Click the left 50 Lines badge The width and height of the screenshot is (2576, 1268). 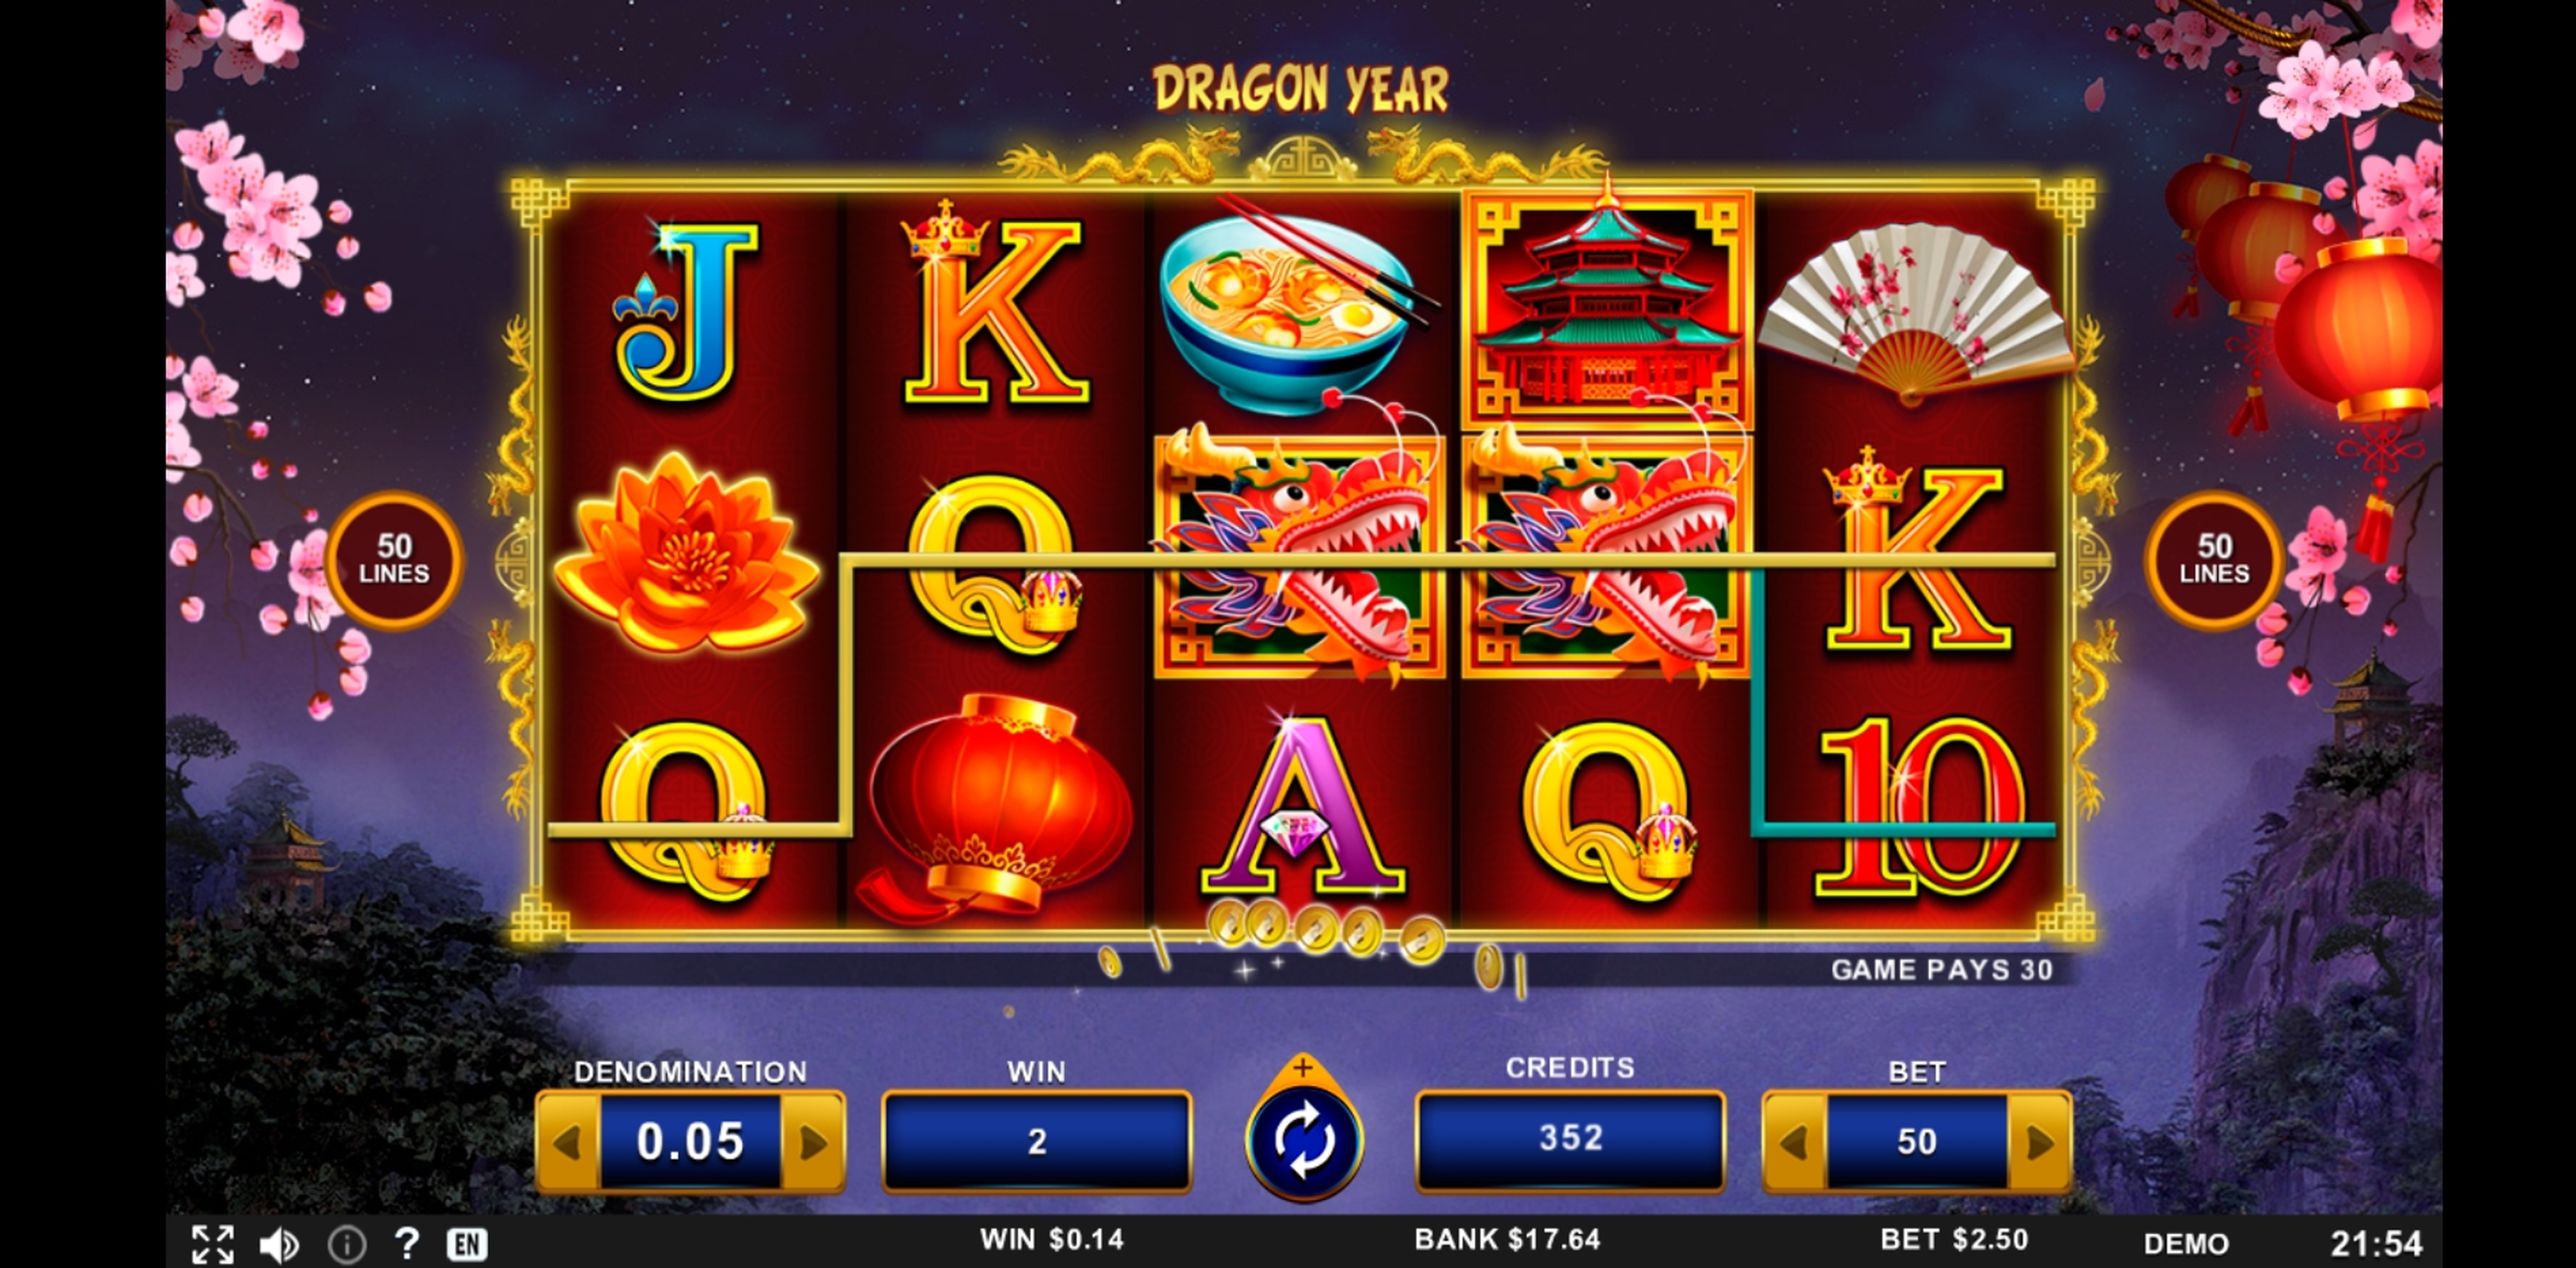tap(394, 560)
